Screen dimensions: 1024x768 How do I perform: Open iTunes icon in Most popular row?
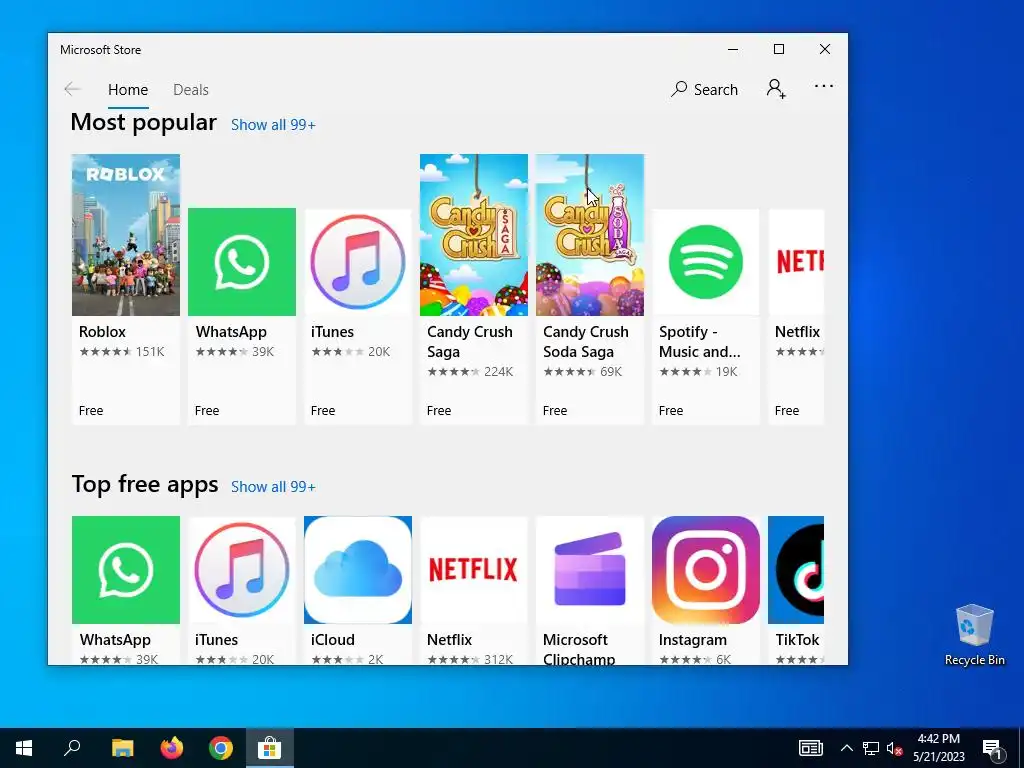point(358,262)
